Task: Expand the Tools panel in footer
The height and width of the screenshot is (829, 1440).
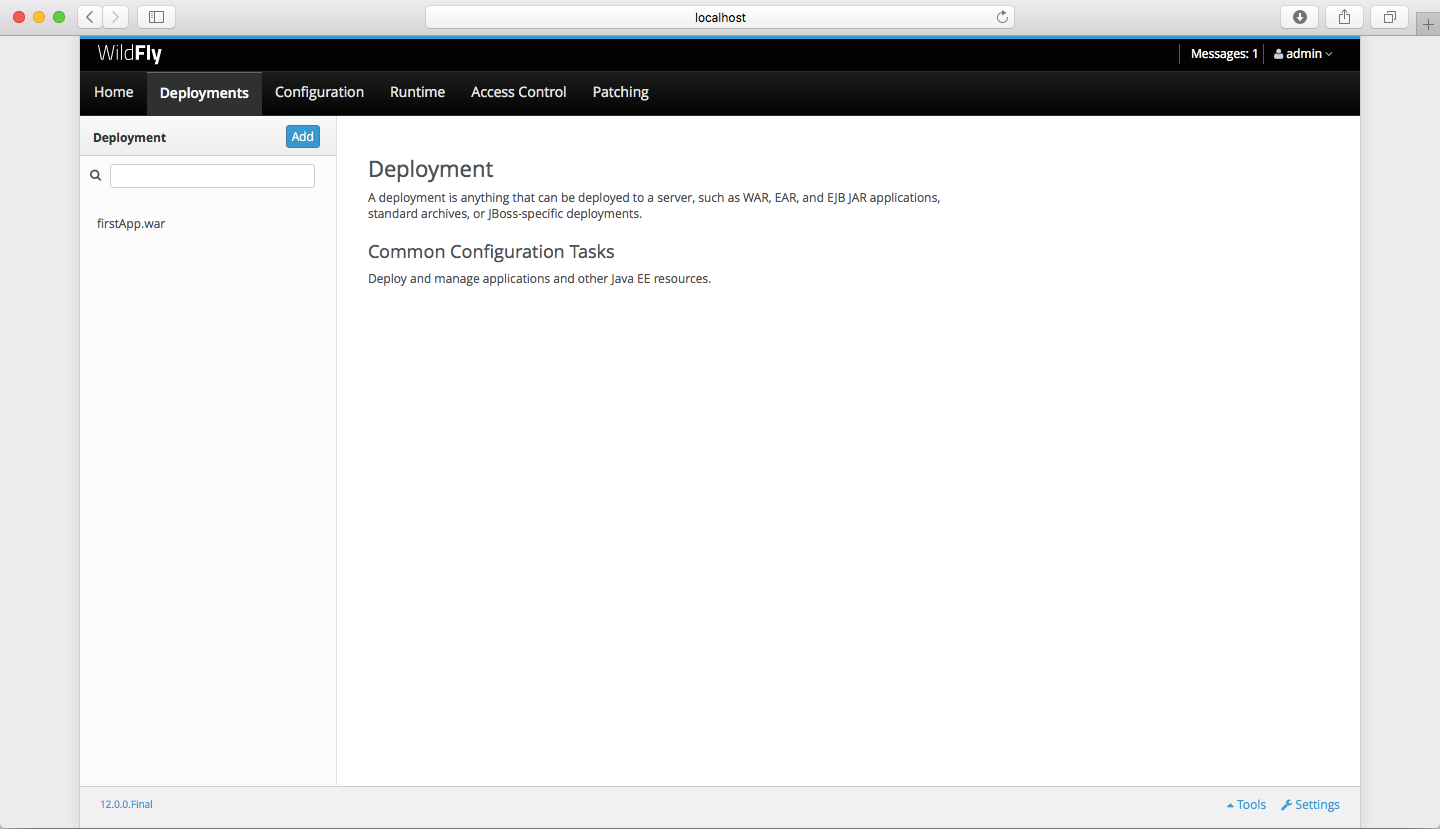Action: pos(1246,805)
